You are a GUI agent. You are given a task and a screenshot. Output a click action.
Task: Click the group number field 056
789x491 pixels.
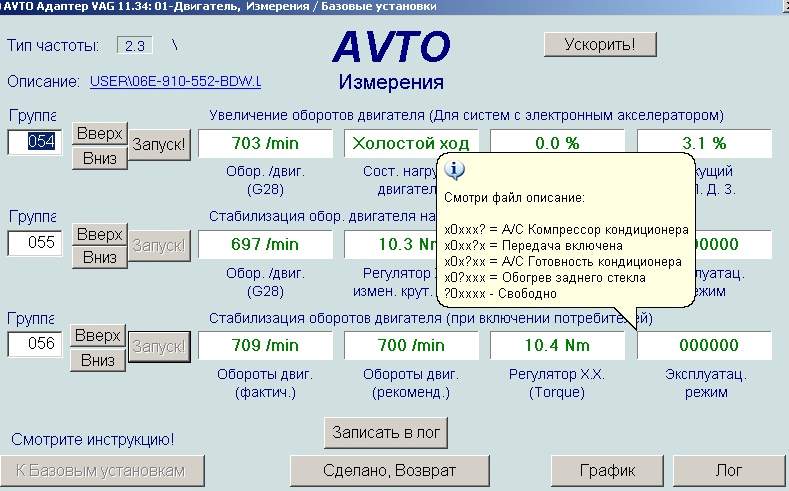point(35,344)
